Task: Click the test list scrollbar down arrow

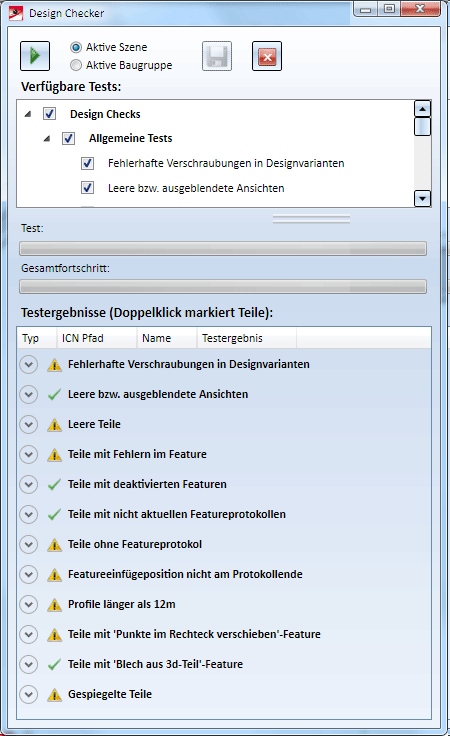Action: point(422,199)
